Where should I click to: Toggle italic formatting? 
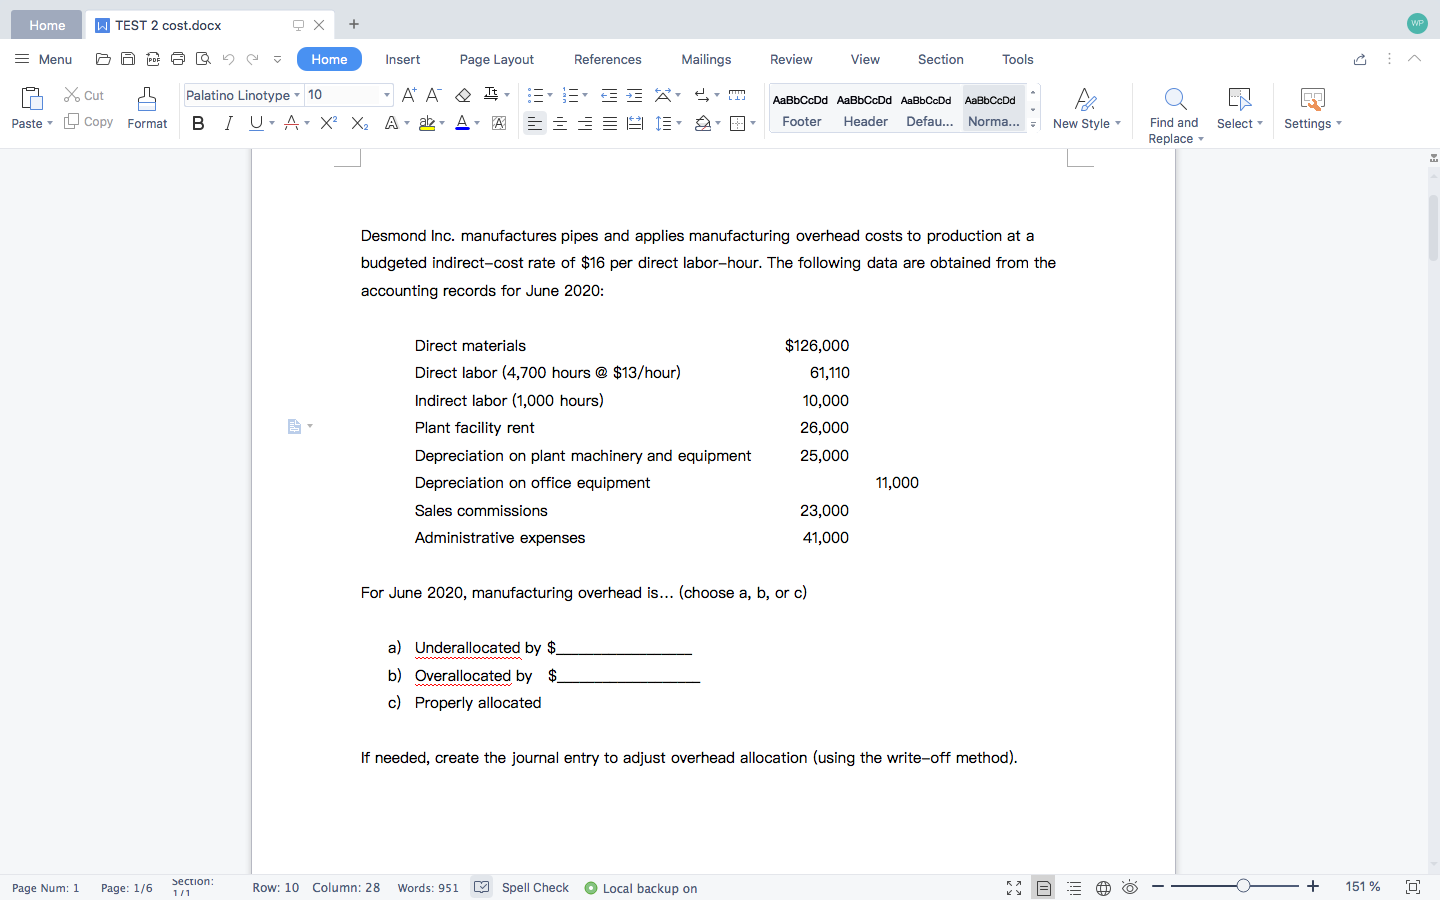pyautogui.click(x=228, y=123)
